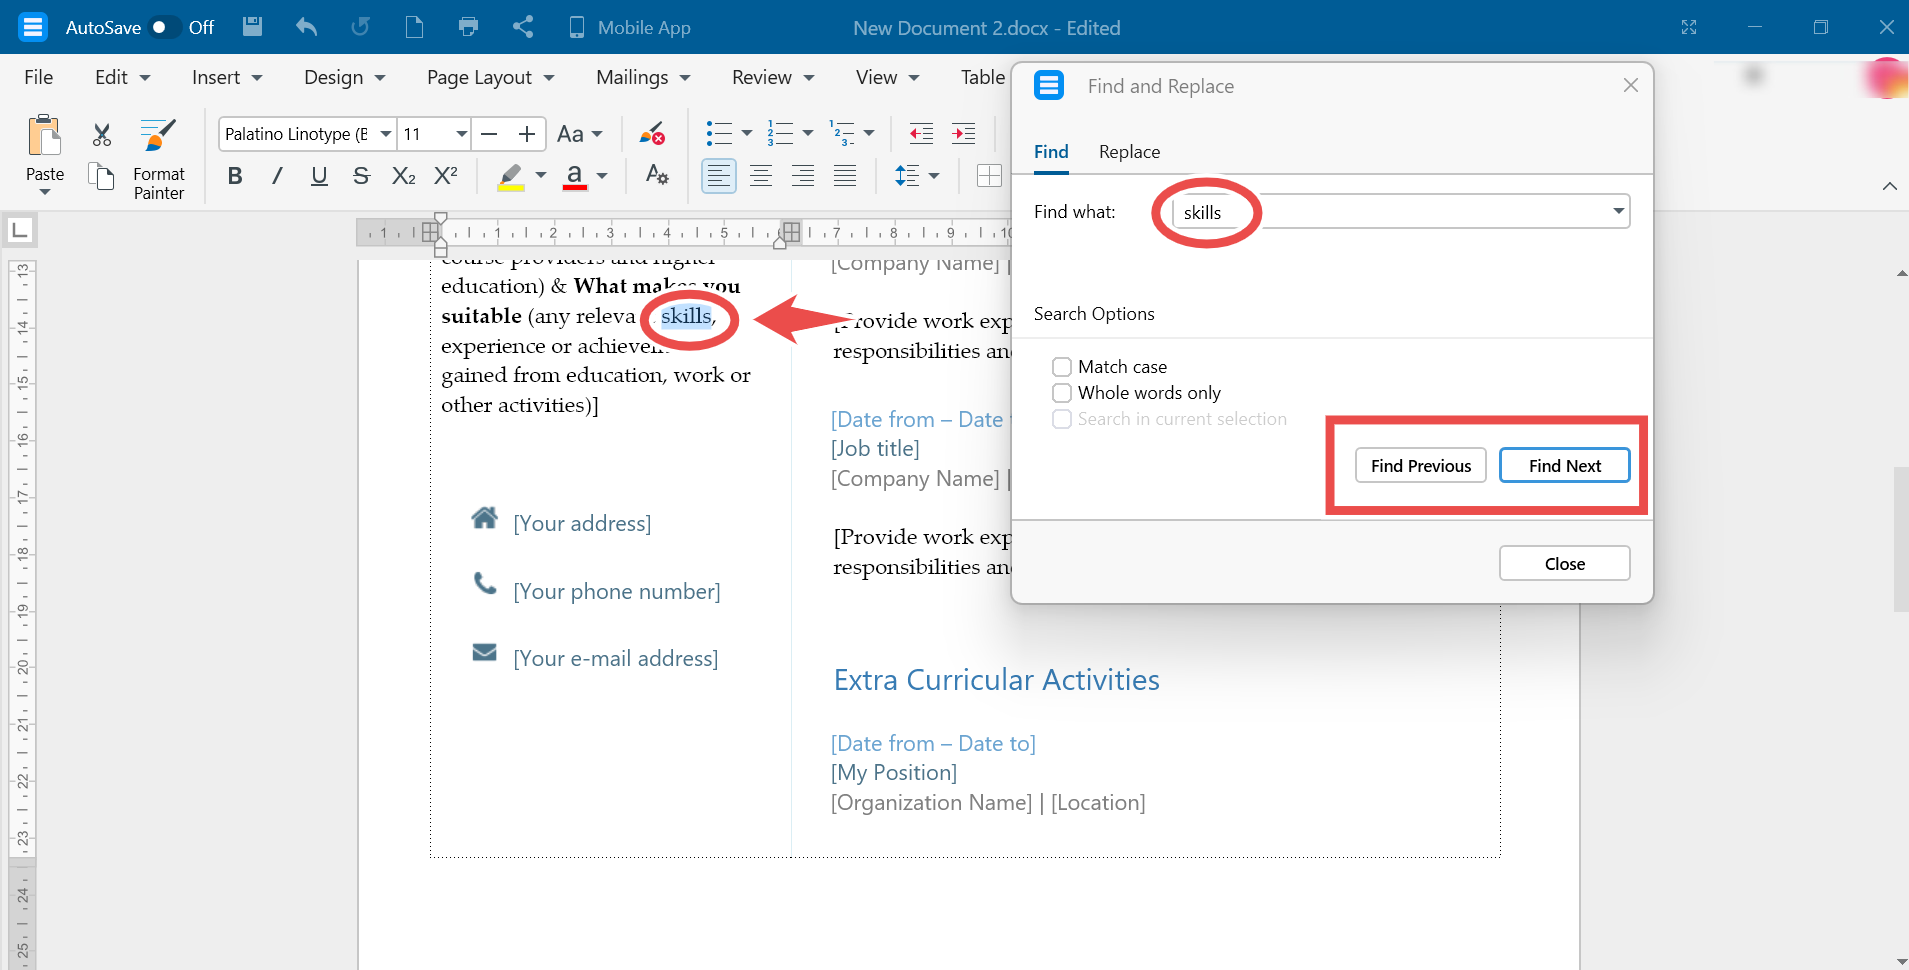Expand highlight color dropdown arrow

tap(541, 176)
